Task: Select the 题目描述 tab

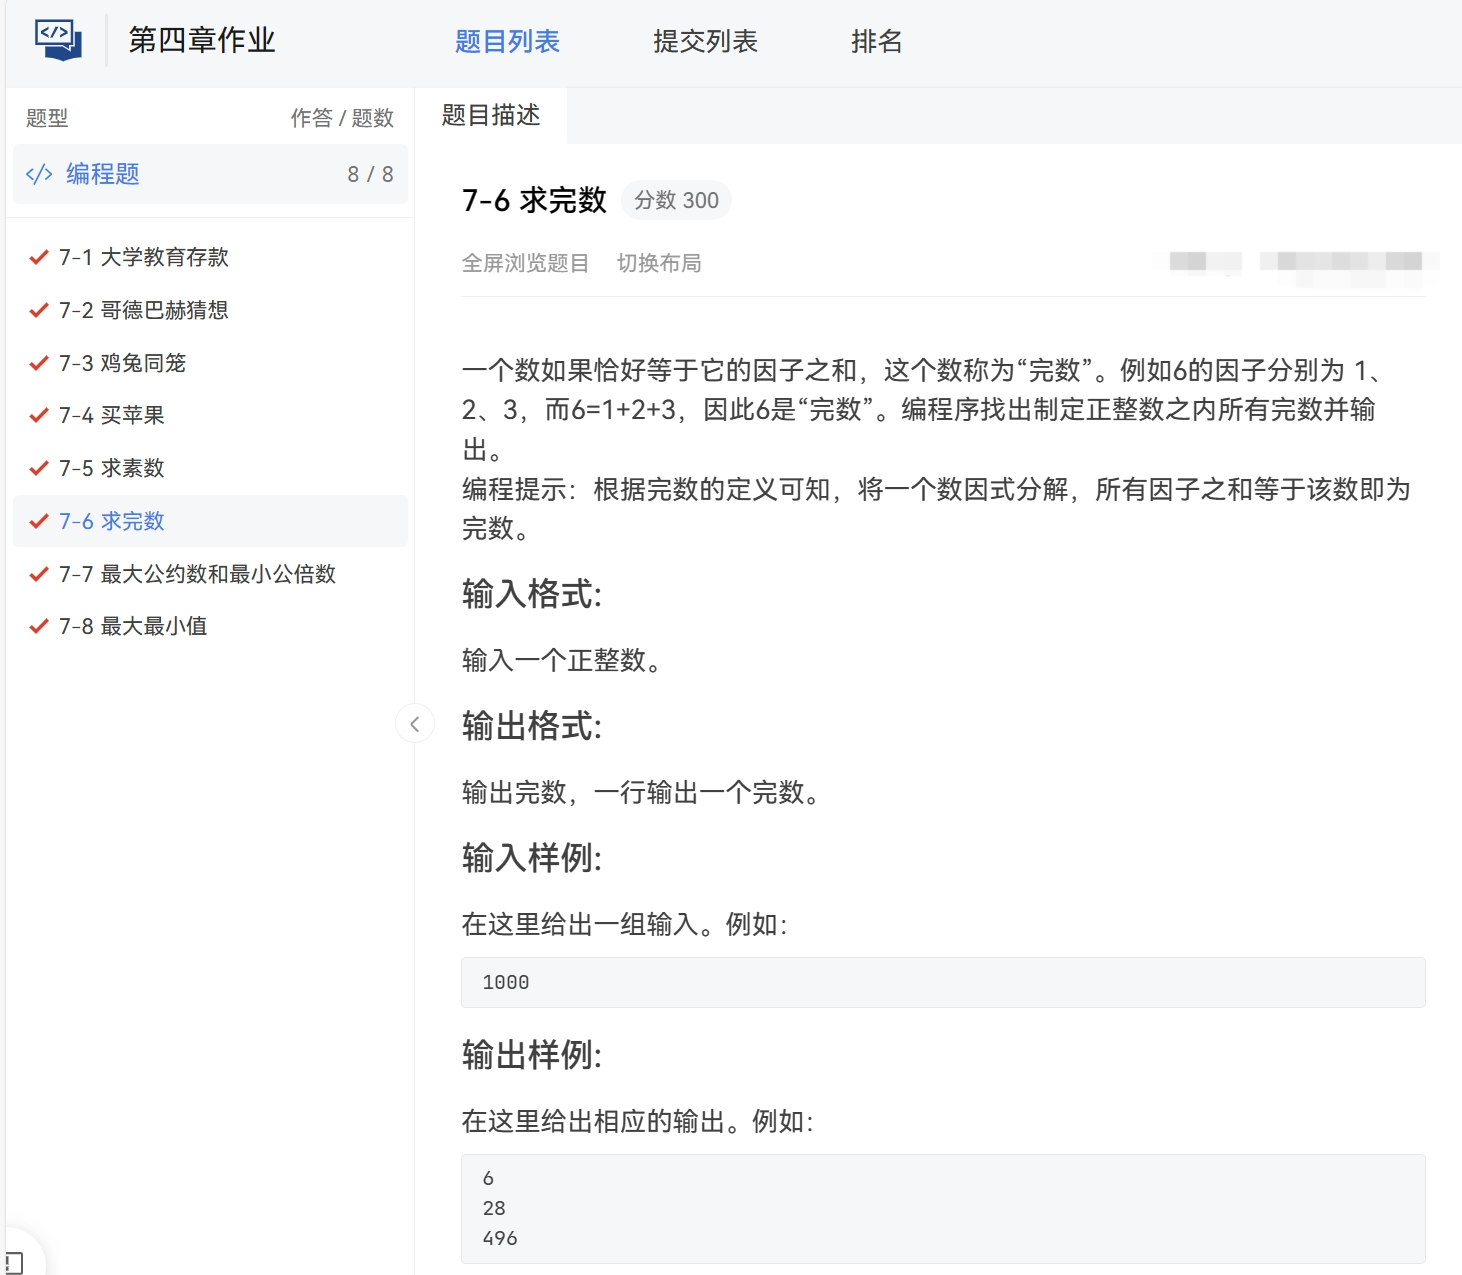Action: (x=491, y=115)
